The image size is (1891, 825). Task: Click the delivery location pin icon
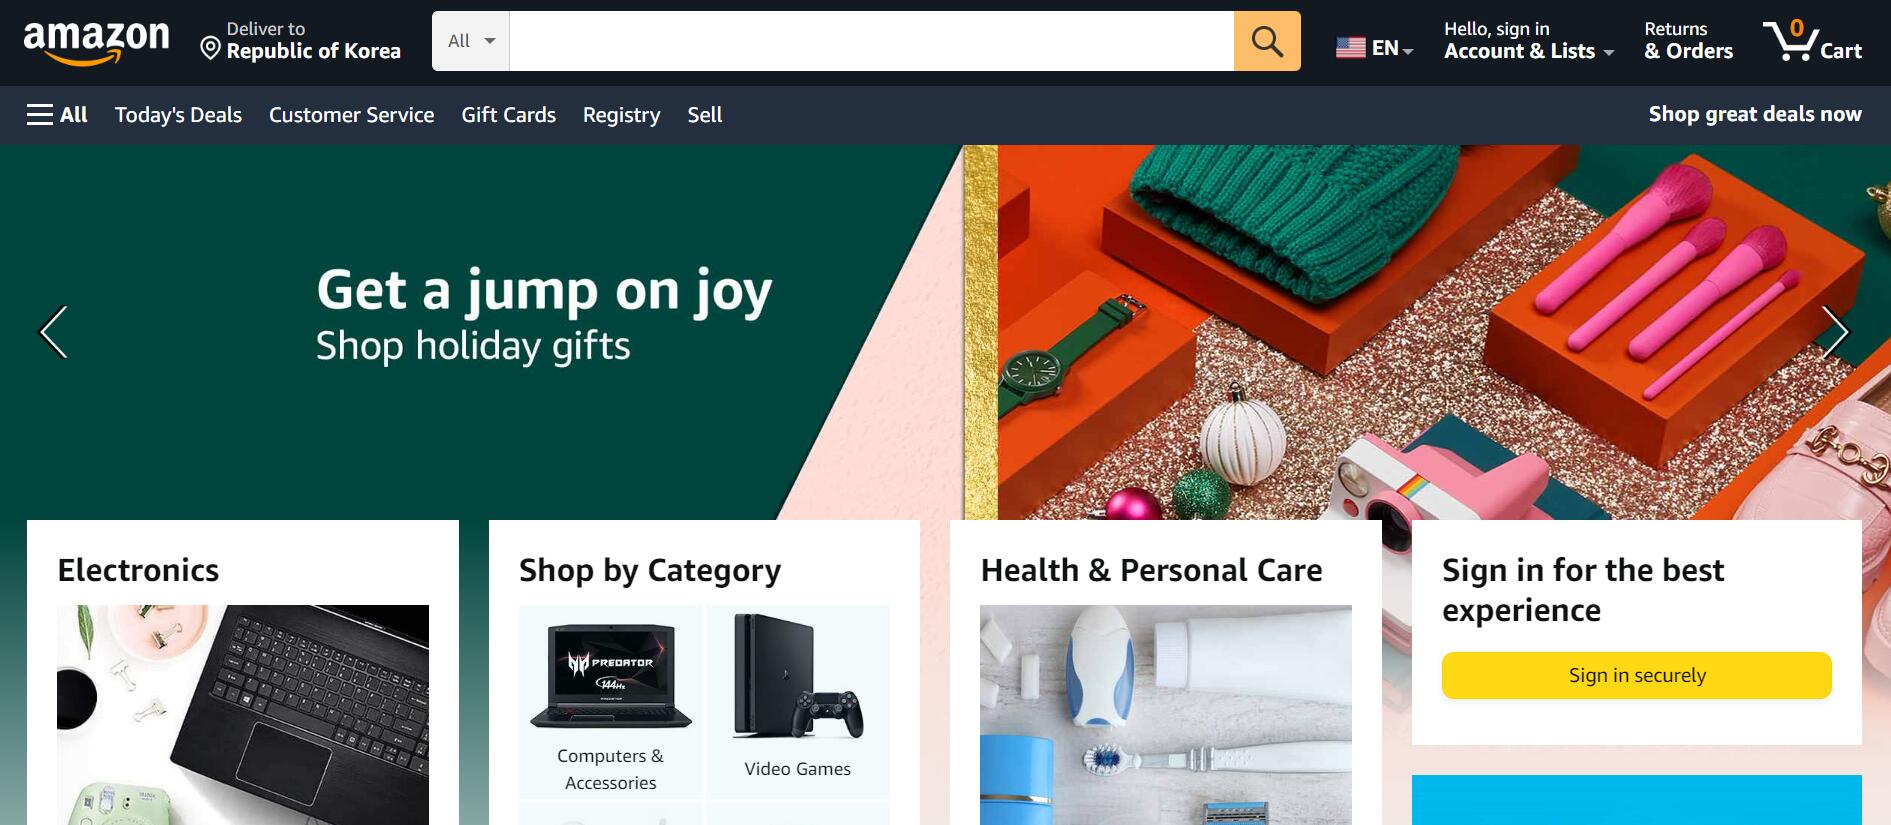[x=210, y=48]
